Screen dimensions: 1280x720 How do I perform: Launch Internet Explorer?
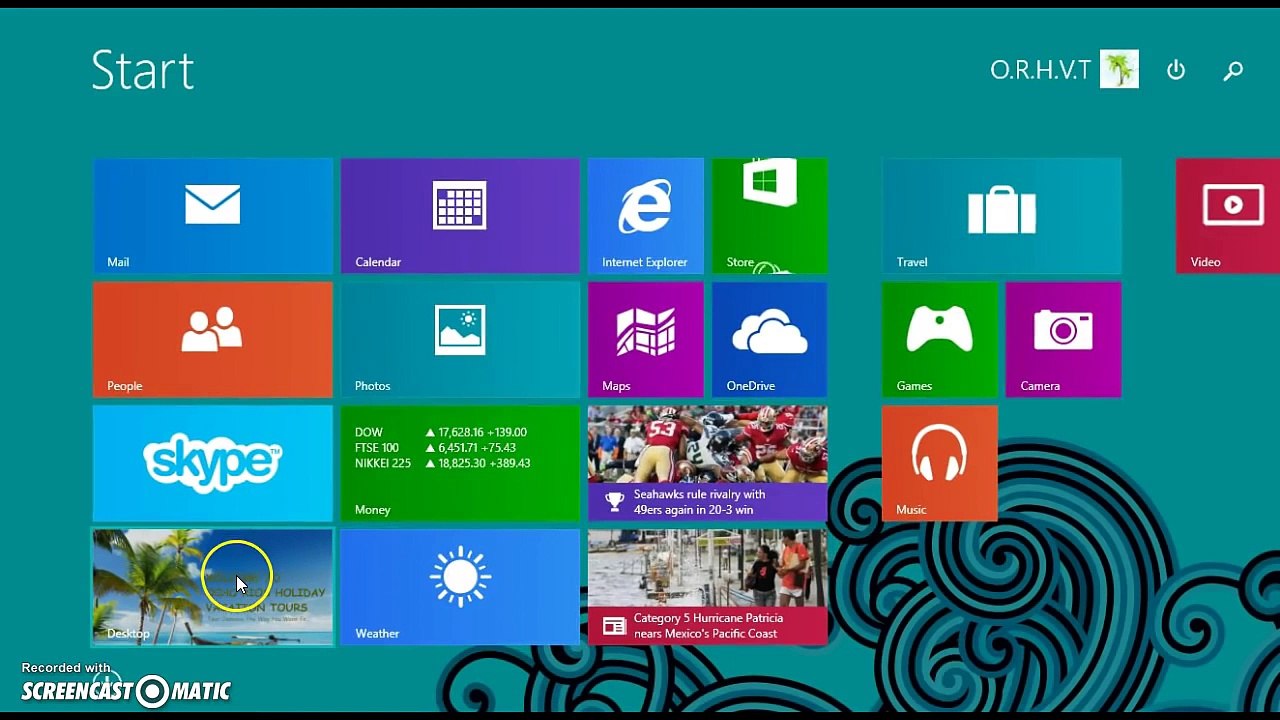click(646, 215)
